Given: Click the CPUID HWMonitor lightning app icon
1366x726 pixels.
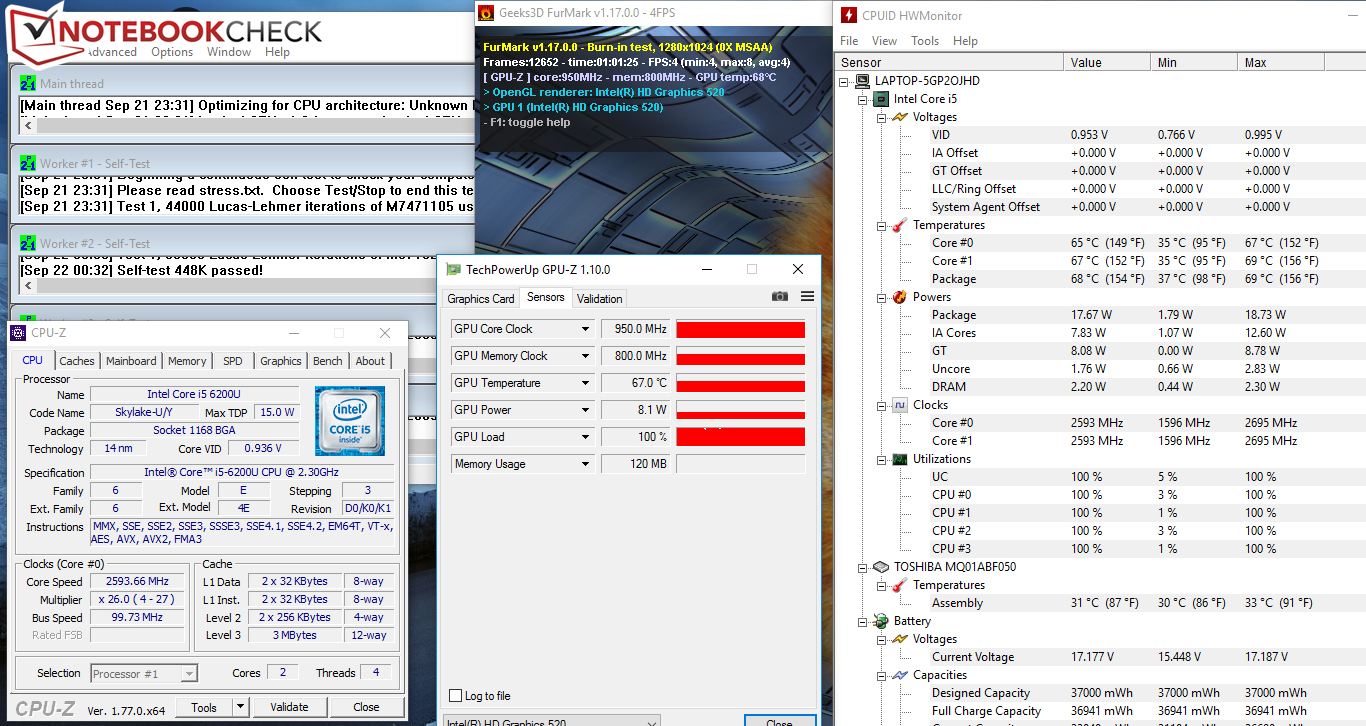Looking at the screenshot, I should [x=849, y=14].
